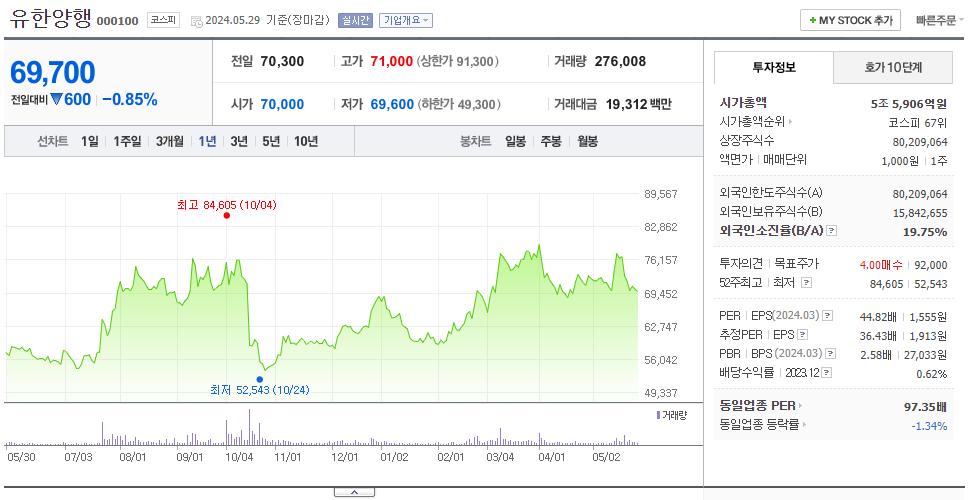Open the 빠른주문 dropdown

pos(940,20)
